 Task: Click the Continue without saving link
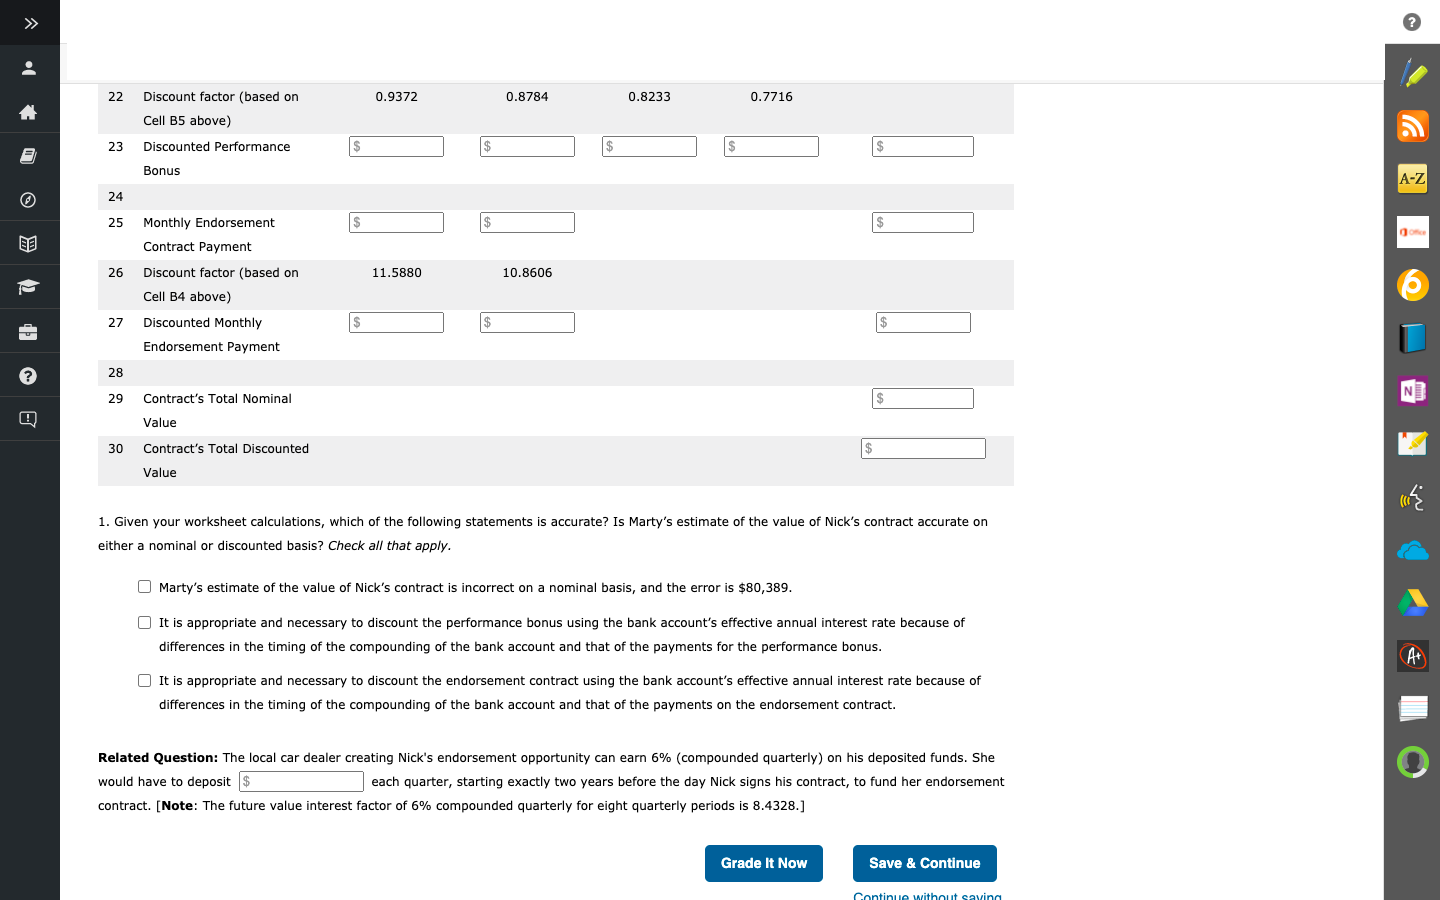coord(927,895)
